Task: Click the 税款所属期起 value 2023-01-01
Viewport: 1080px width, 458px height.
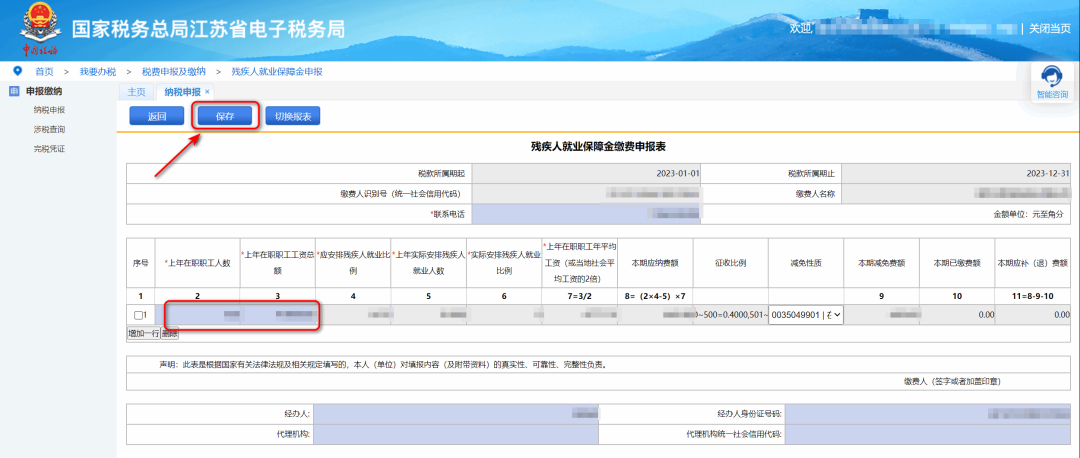Action: 678,174
